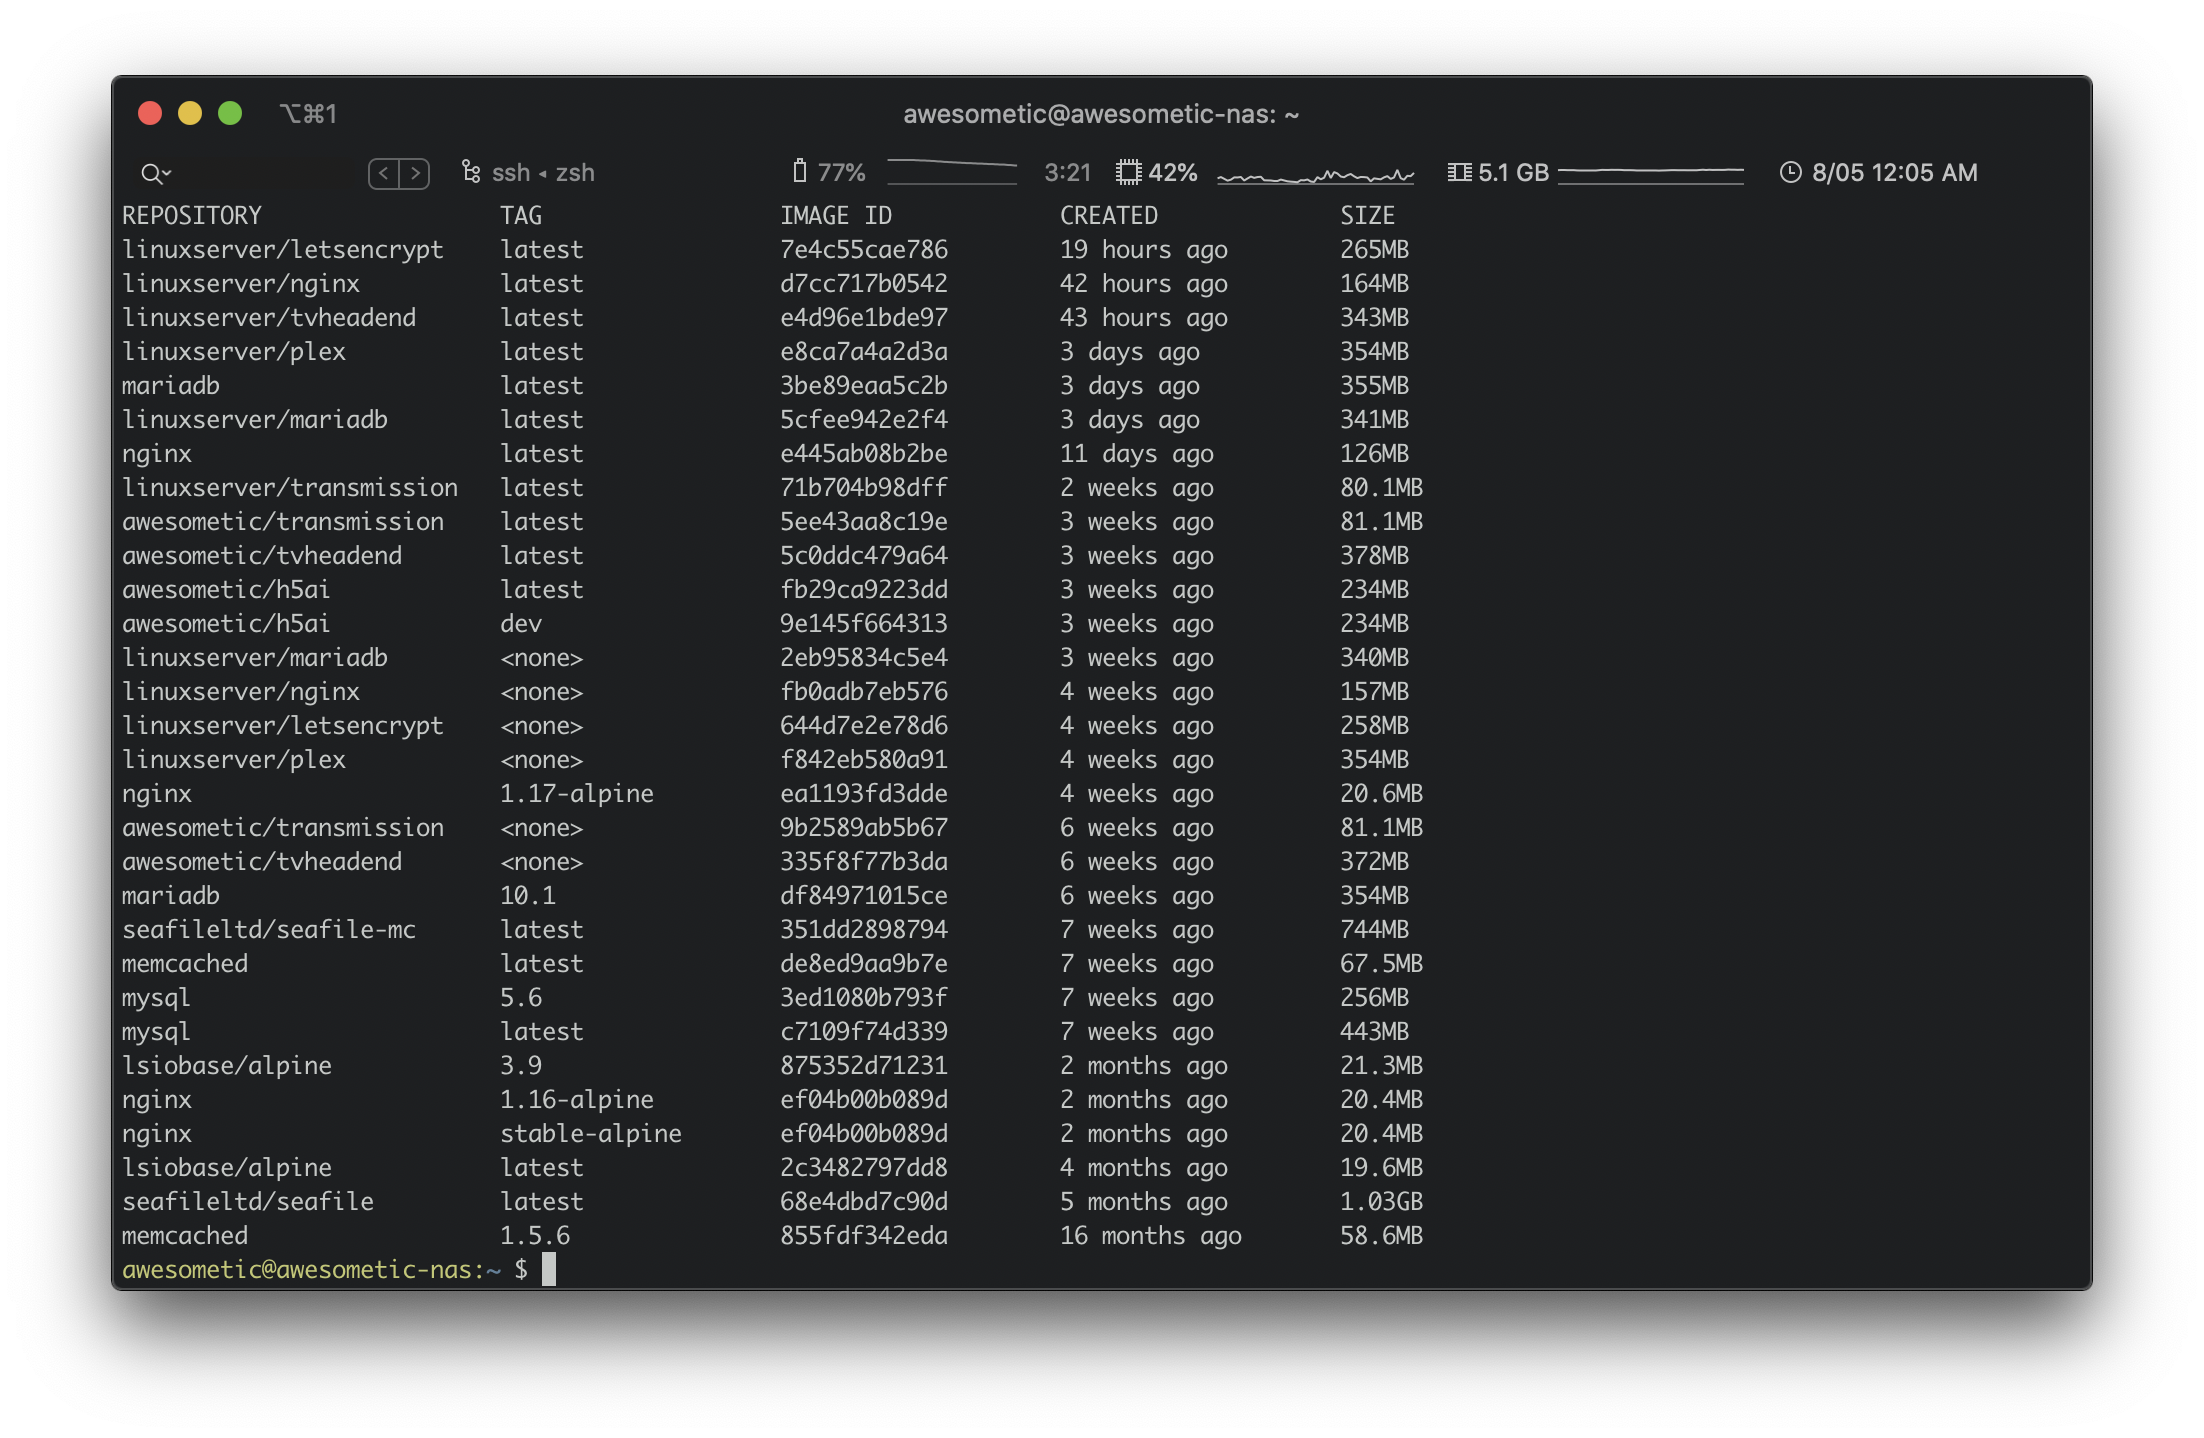The width and height of the screenshot is (2204, 1438).
Task: Click the battery status icon
Action: coord(799,172)
